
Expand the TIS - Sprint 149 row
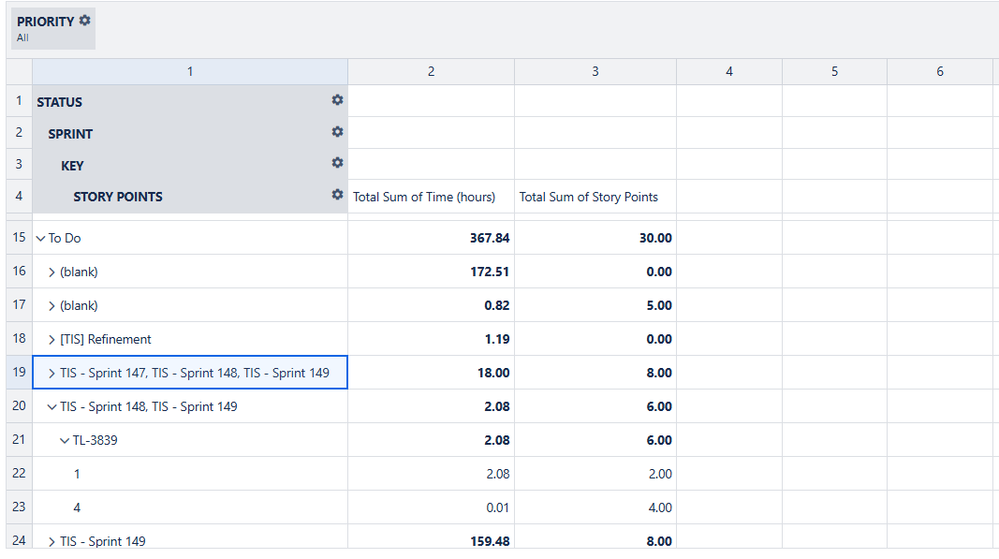pyautogui.click(x=52, y=542)
